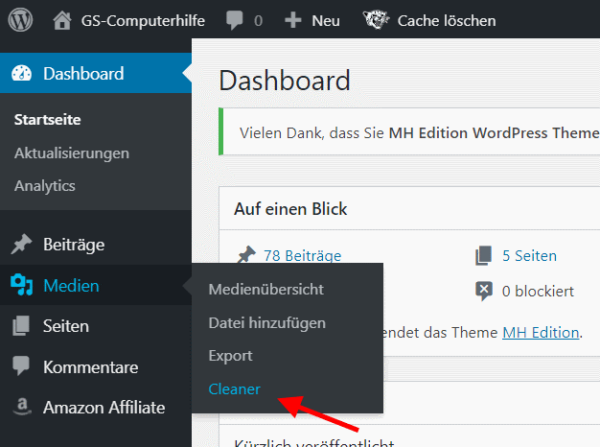Open the Medien menu

pos(71,286)
